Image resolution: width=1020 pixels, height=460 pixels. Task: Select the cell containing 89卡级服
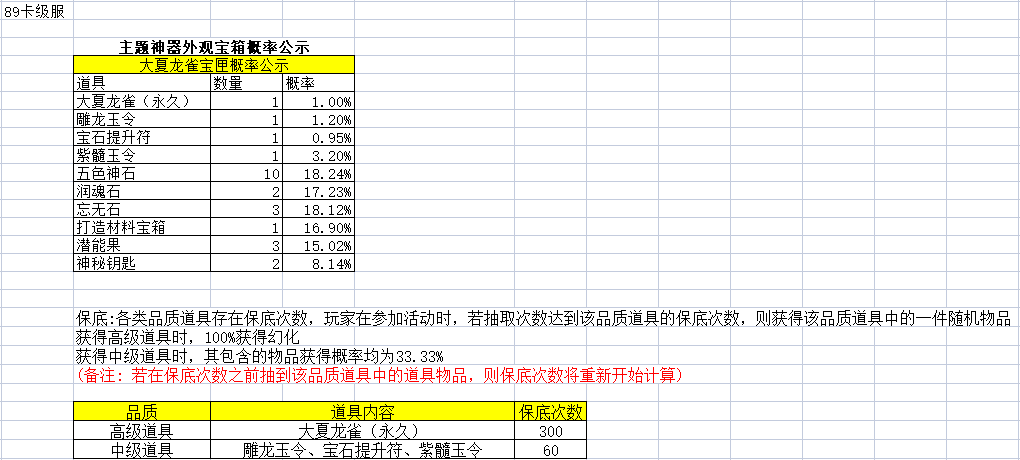coord(38,11)
